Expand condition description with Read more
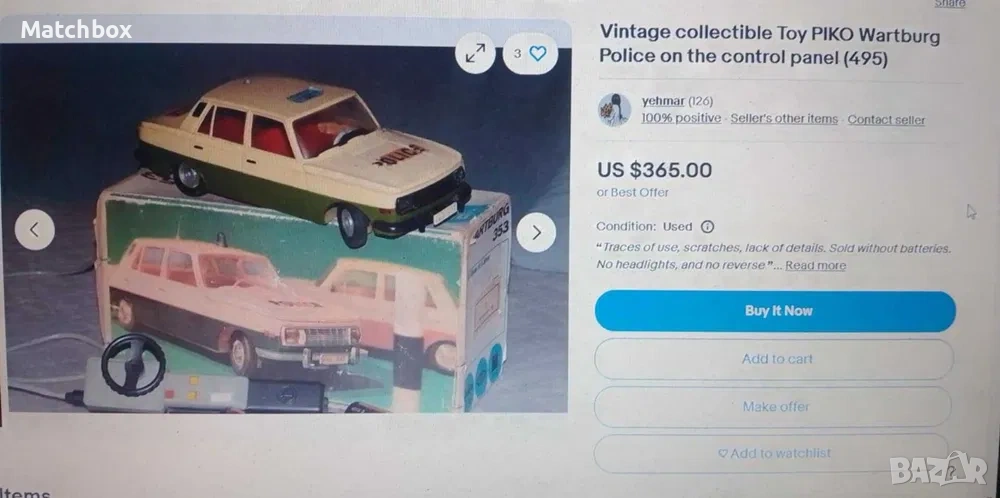Viewport: 1000px width, 498px height. (815, 265)
